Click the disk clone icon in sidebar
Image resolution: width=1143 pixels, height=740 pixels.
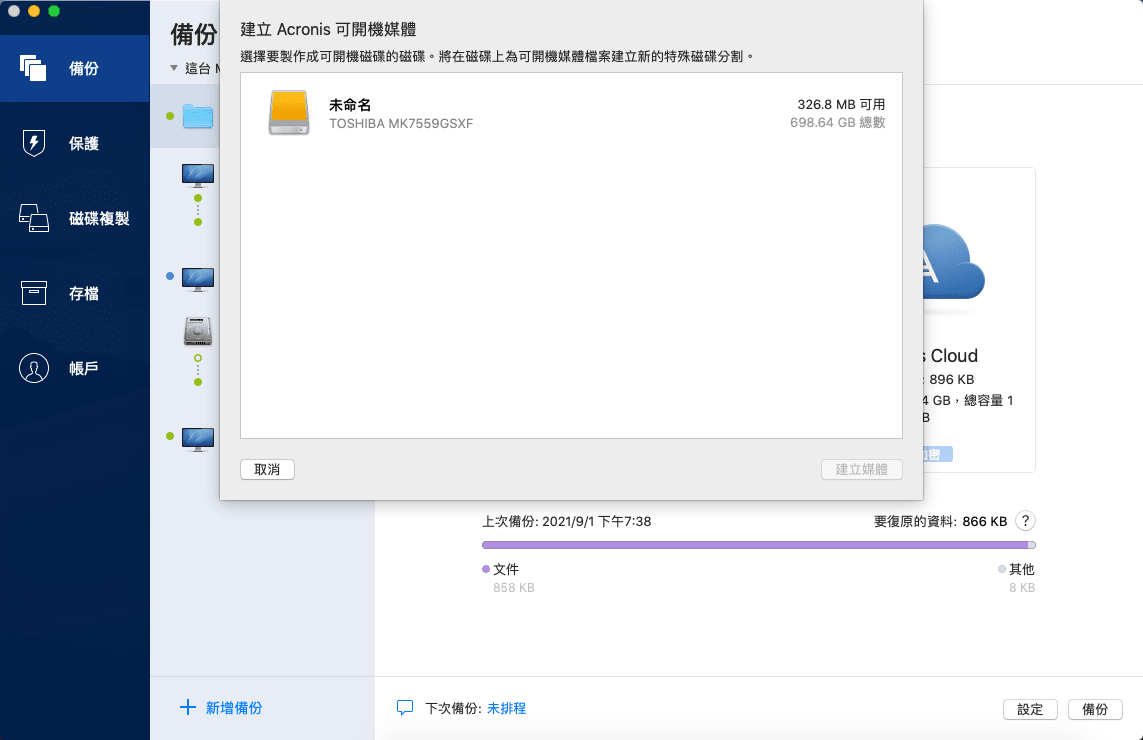click(x=34, y=218)
